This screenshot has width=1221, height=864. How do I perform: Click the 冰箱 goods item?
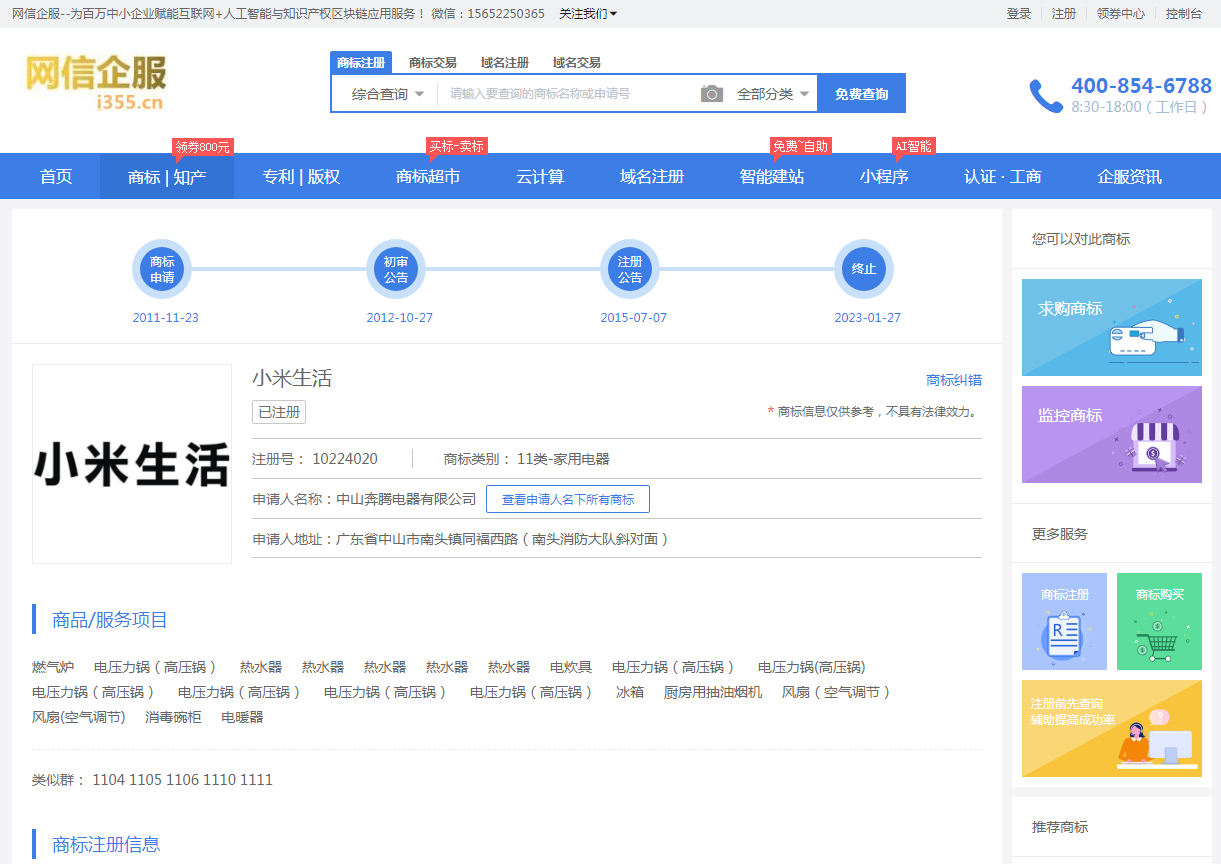630,692
